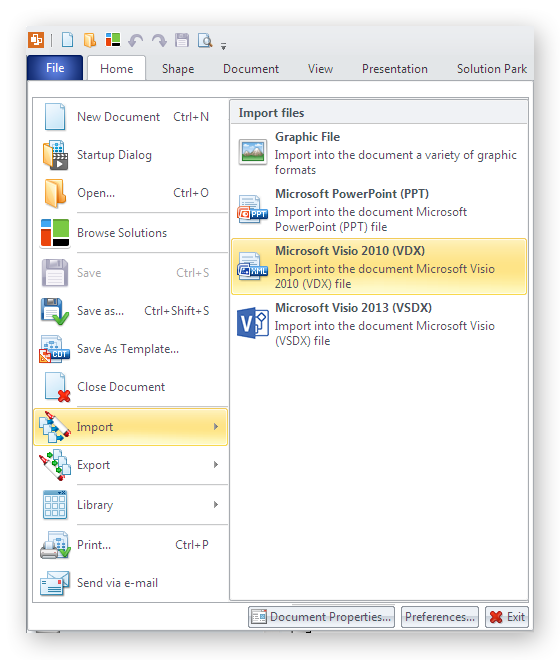This screenshot has height=660, width=560.
Task: Open the Preferences... button
Action: [440, 617]
